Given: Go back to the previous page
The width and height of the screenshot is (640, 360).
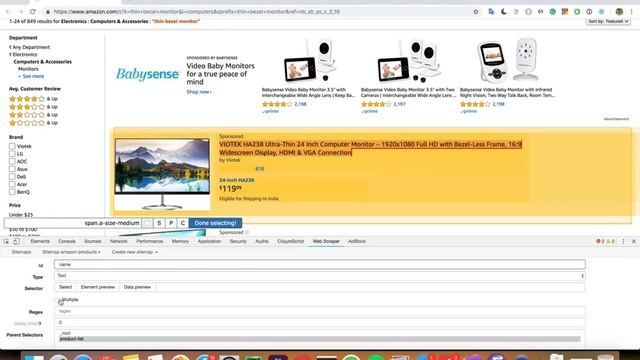Looking at the screenshot, I should 9,12.
